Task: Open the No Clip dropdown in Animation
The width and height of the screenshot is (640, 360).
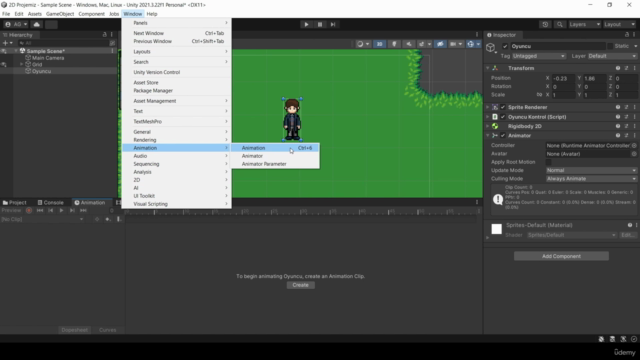Action: [x=42, y=219]
